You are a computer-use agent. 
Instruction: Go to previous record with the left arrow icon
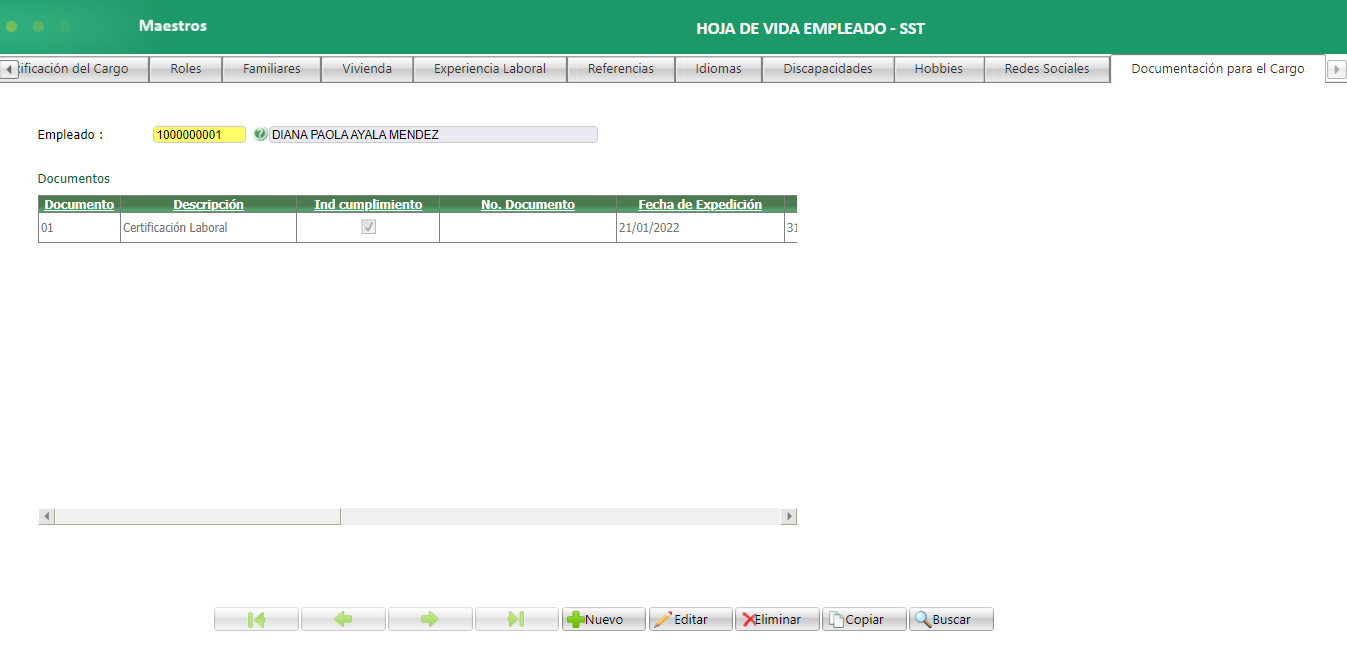pos(343,619)
